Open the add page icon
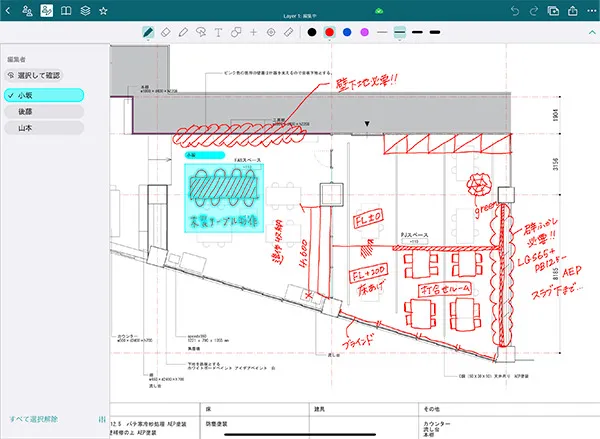The height and width of the screenshot is (439, 600). coord(553,11)
